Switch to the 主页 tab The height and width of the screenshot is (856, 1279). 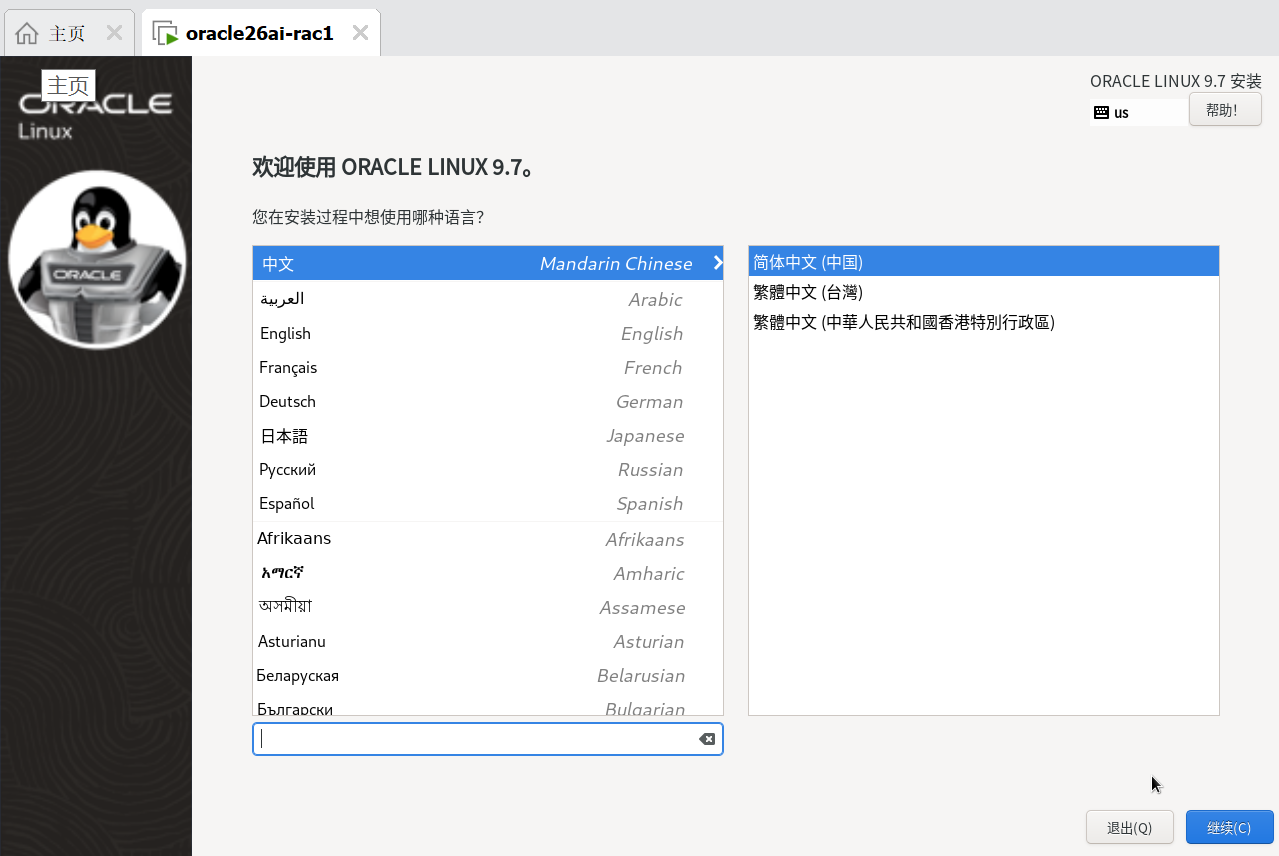coord(69,33)
